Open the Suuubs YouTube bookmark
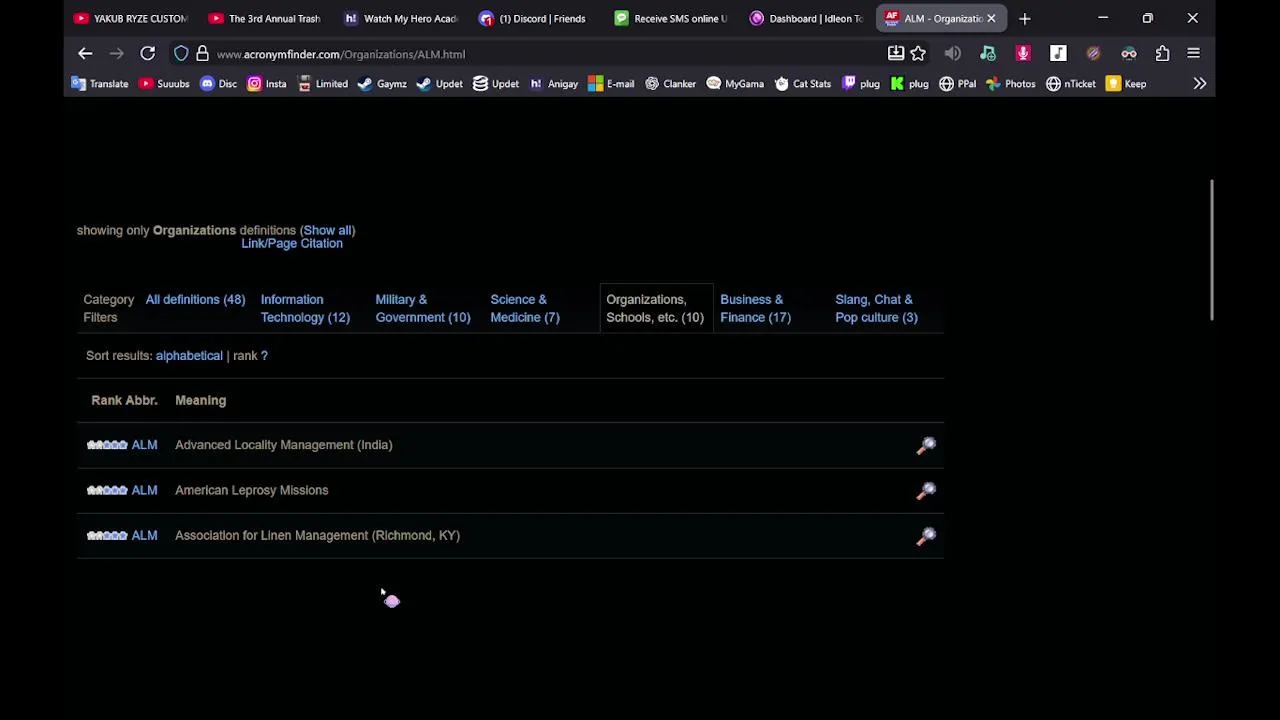The height and width of the screenshot is (720, 1280). tap(164, 84)
